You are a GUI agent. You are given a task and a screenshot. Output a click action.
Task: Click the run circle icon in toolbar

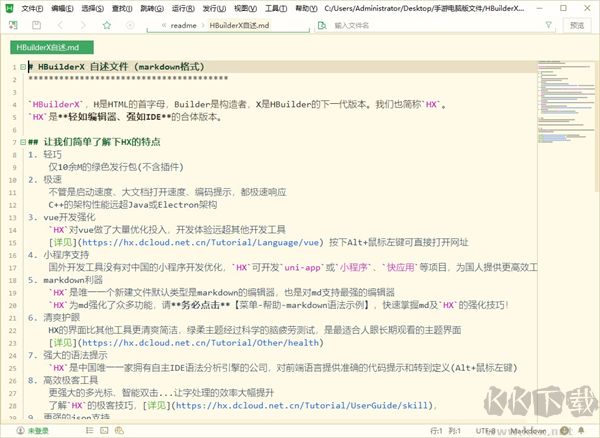[130, 25]
